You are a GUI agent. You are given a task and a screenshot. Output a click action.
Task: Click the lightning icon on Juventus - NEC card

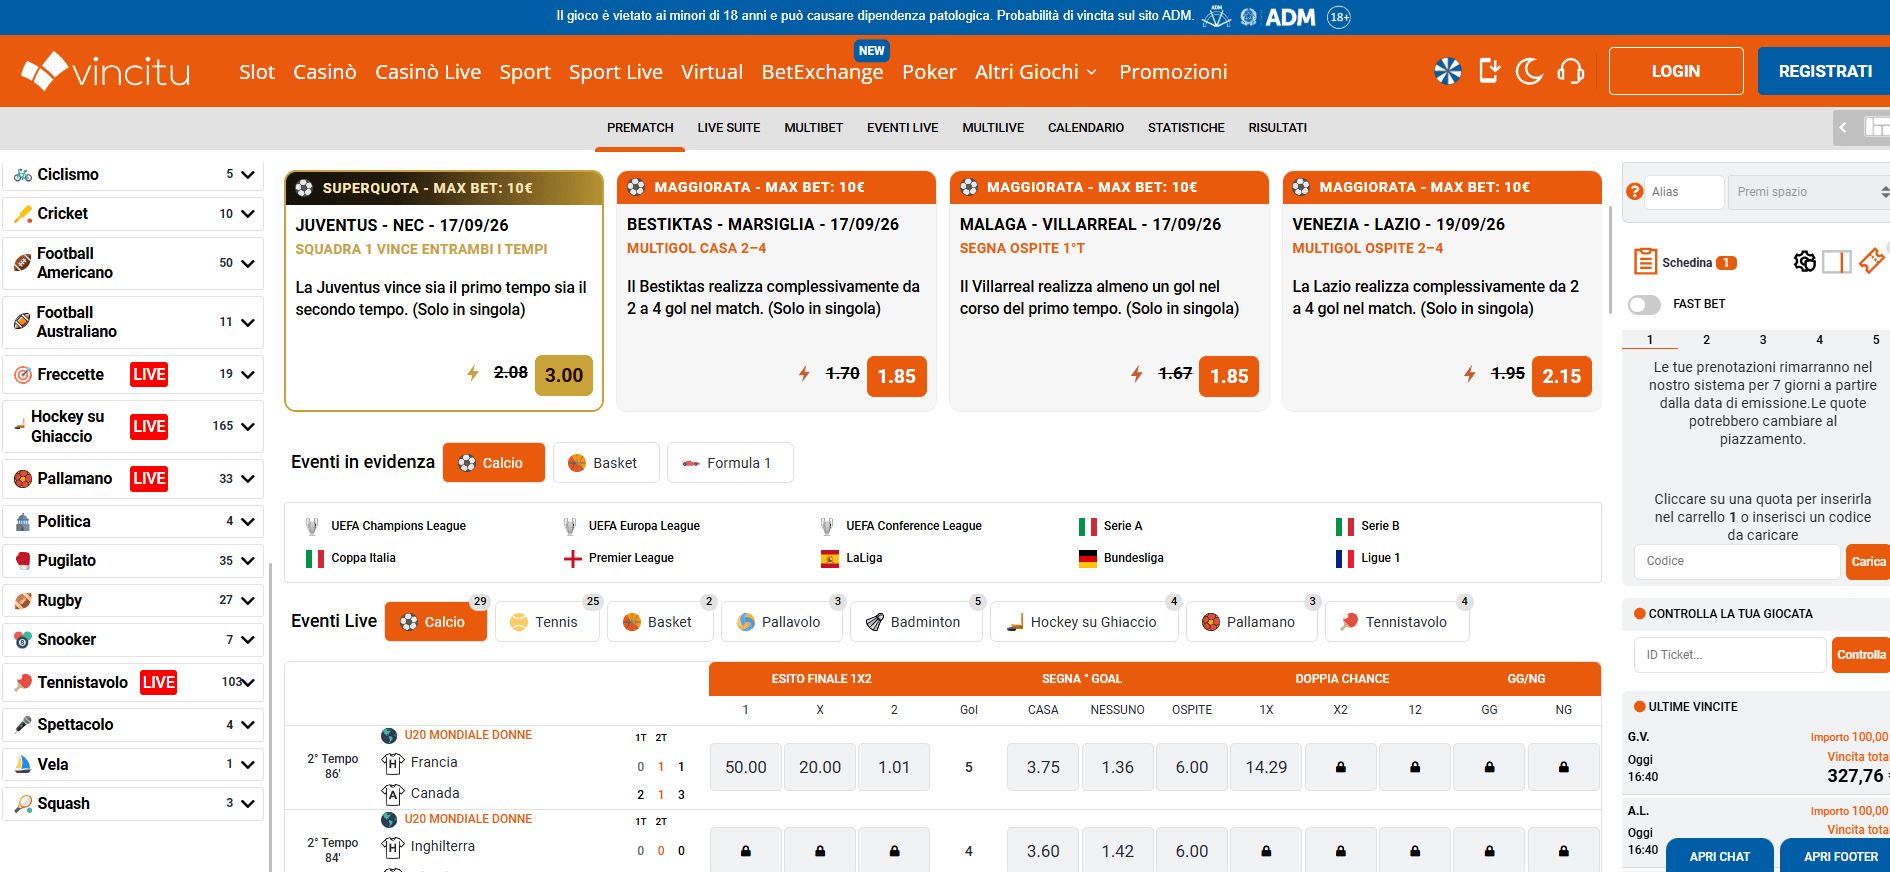pos(473,373)
